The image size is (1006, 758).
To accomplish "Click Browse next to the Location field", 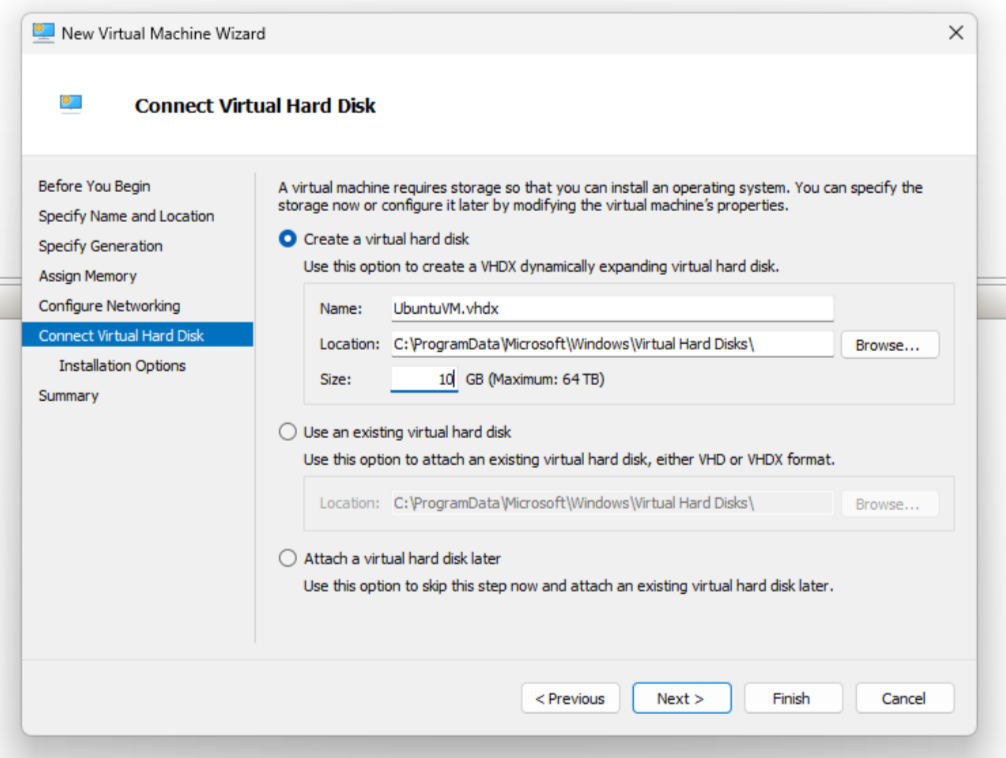I will click(x=889, y=344).
